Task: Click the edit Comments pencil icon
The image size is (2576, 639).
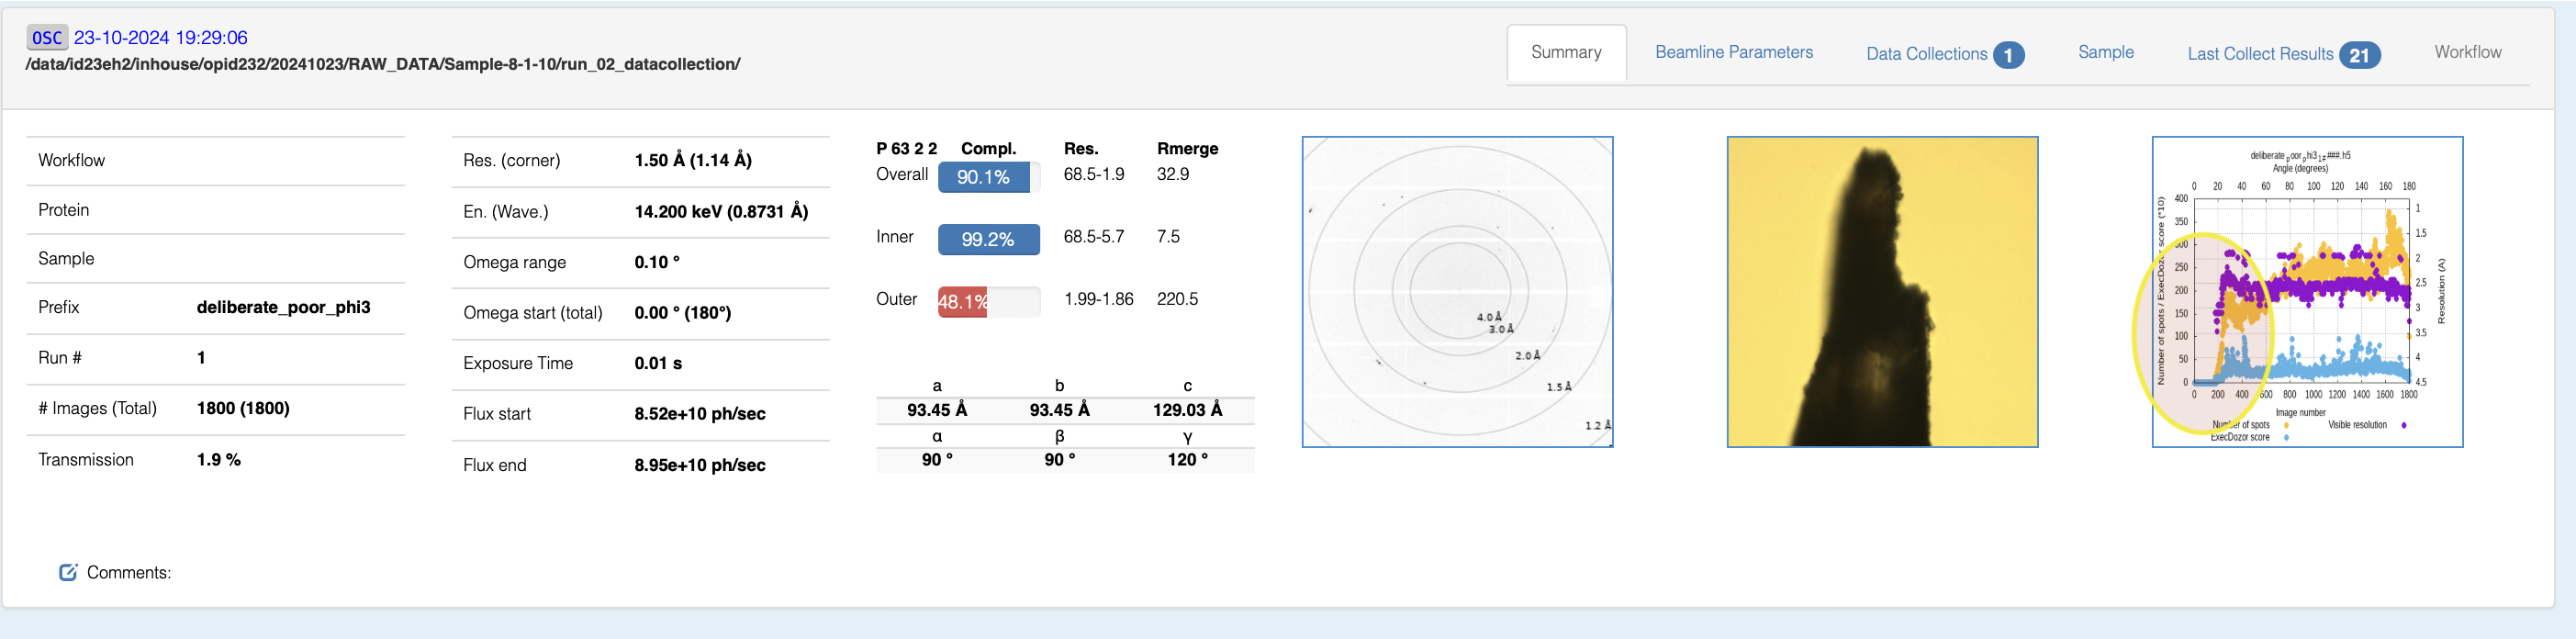Action: click(x=68, y=572)
